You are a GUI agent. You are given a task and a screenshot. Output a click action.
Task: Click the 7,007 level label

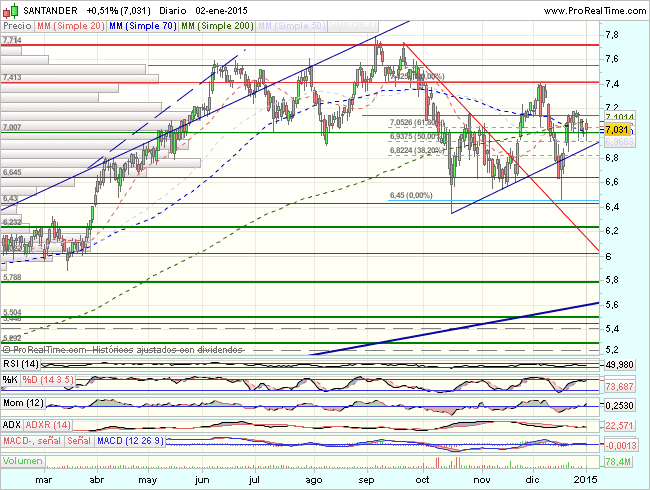12,127
